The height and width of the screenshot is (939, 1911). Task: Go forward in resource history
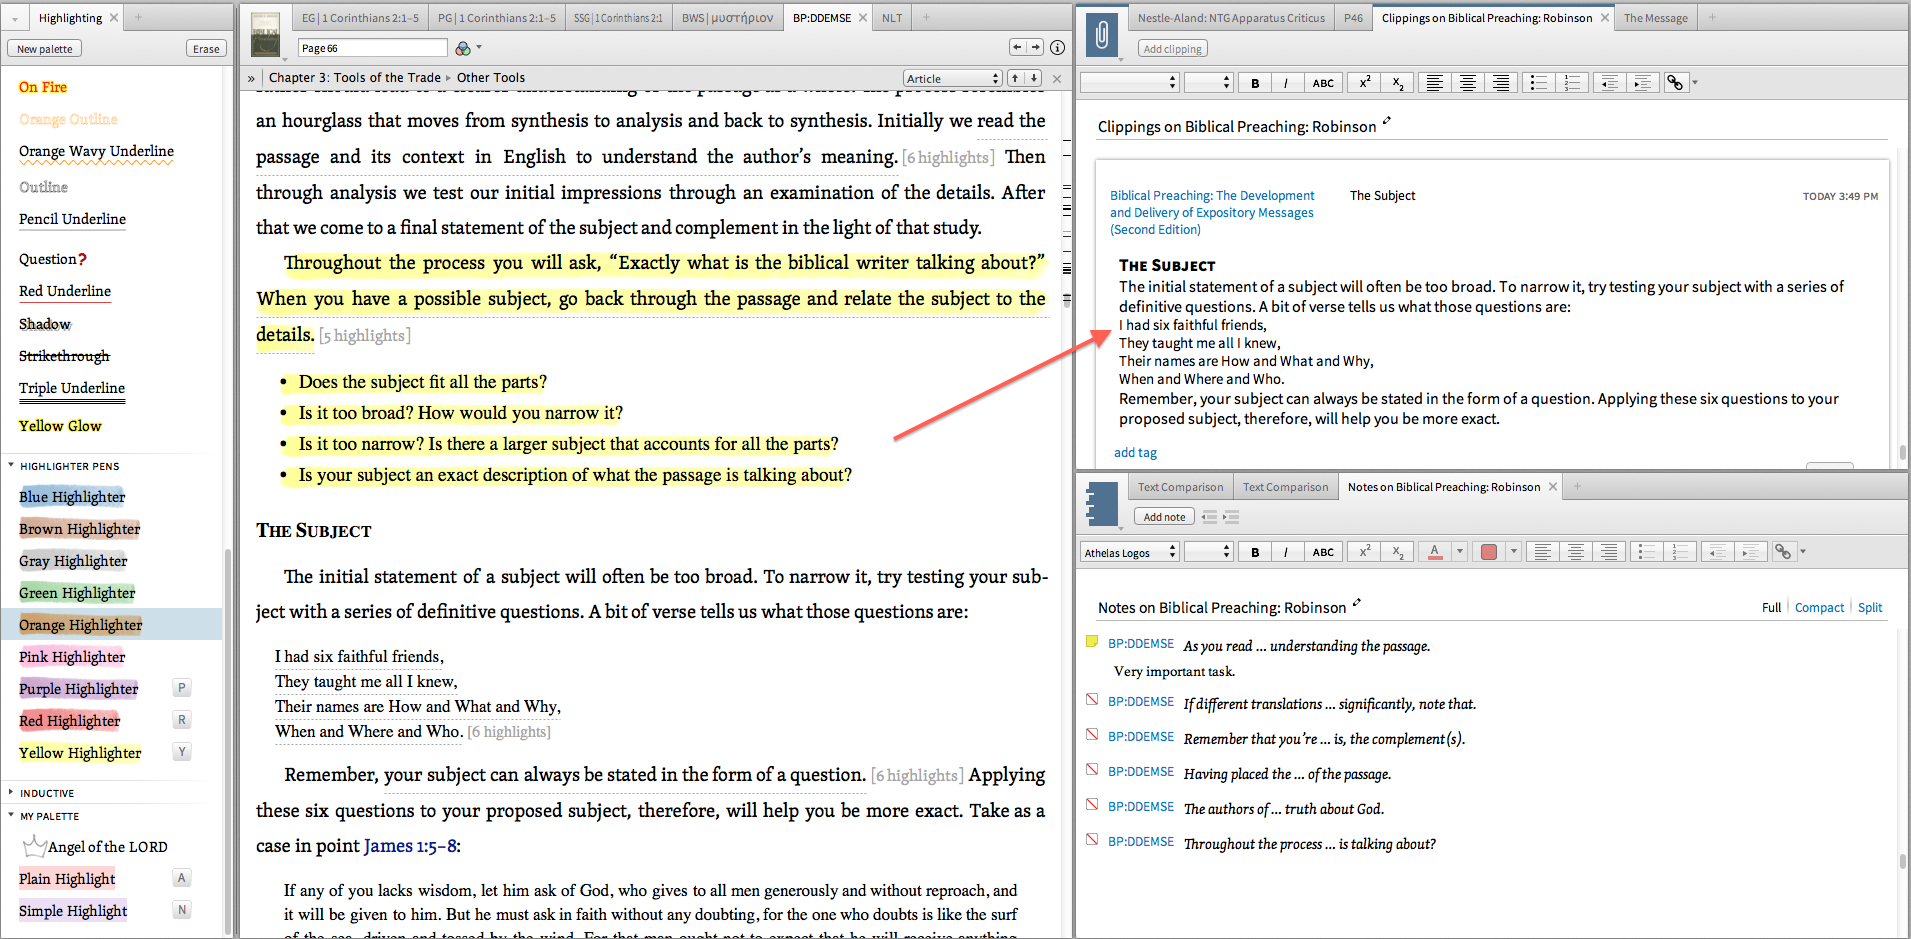[x=1035, y=47]
